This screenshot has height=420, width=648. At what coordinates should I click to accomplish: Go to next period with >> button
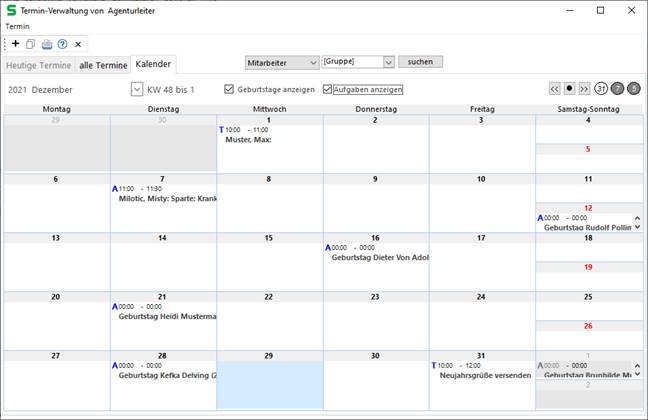coord(585,89)
